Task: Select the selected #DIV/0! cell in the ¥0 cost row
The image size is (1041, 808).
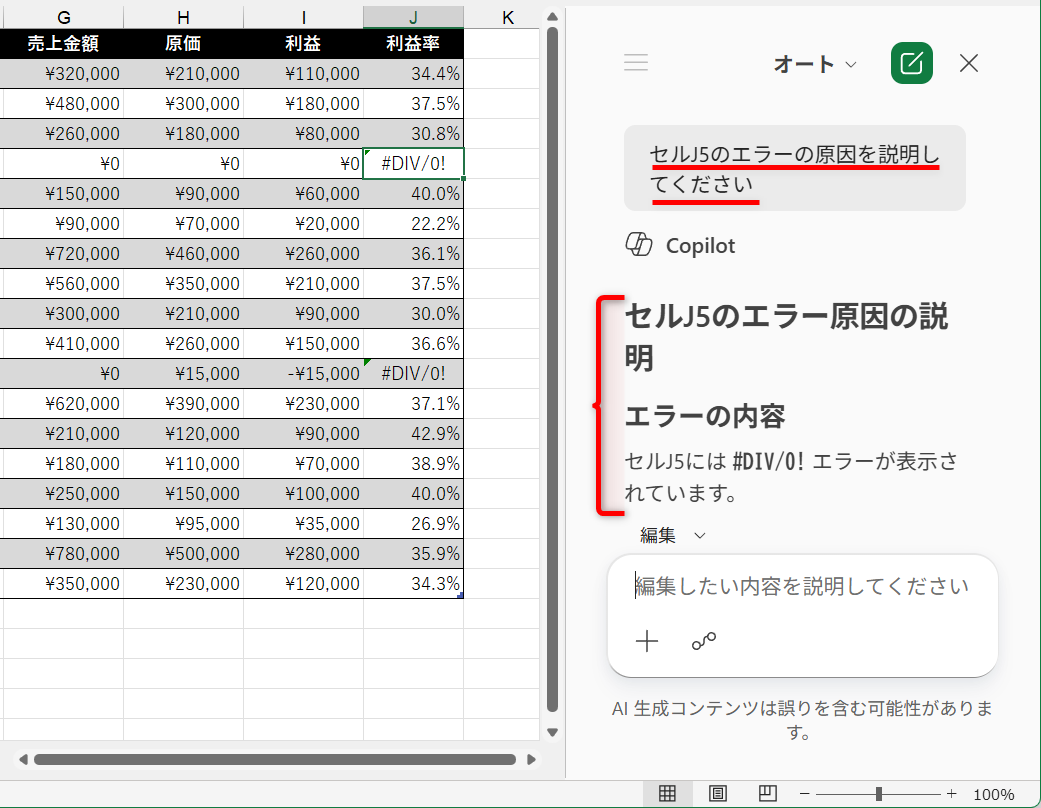Action: point(413,163)
